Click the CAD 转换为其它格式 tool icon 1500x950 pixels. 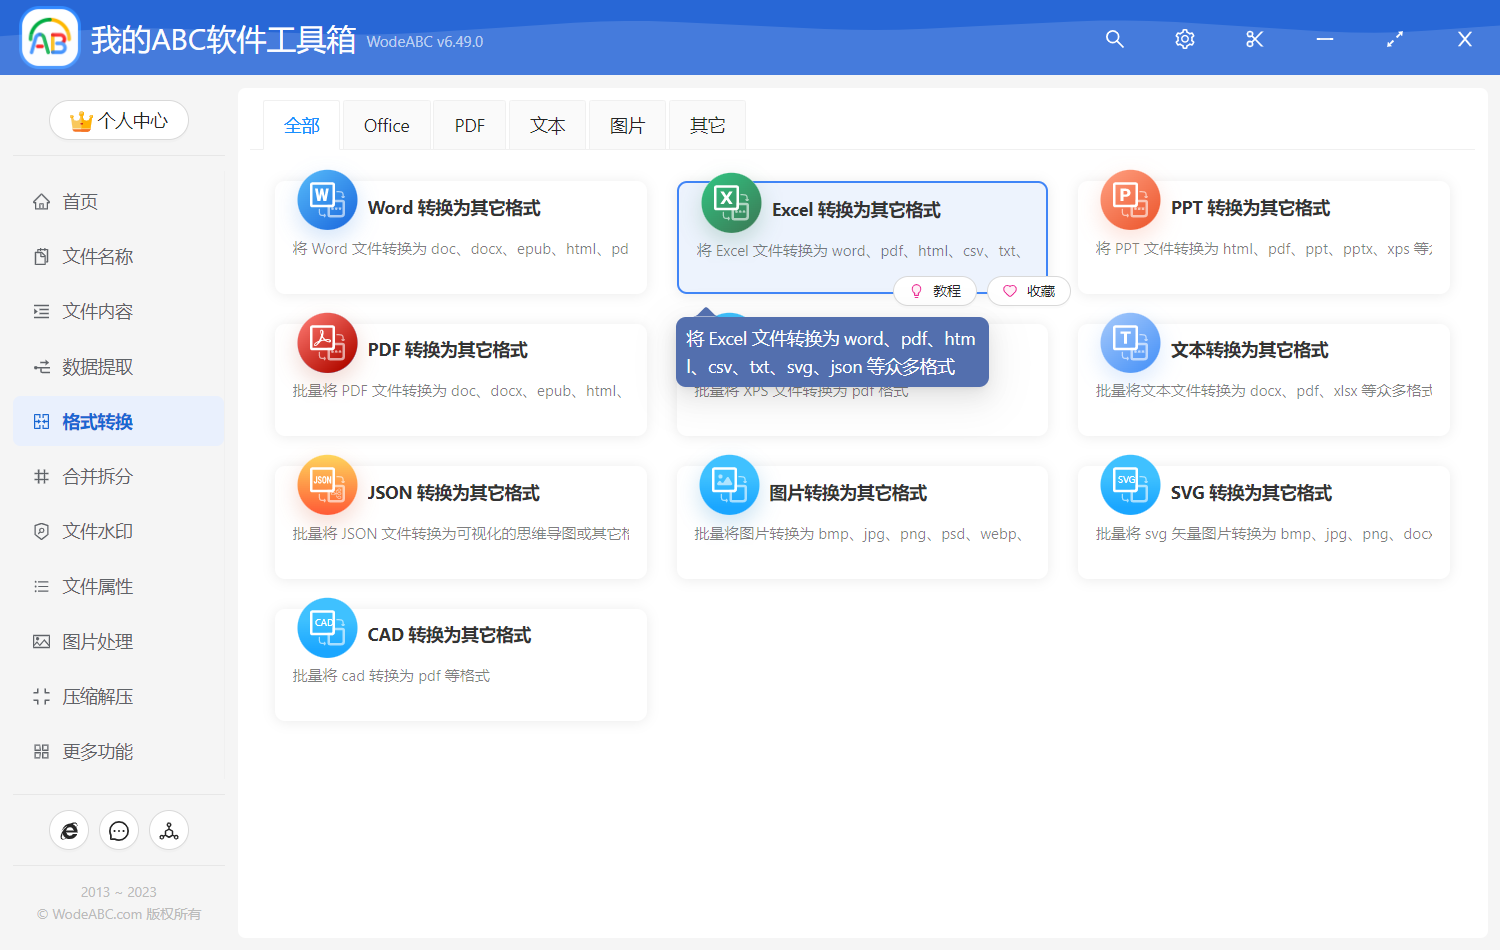click(x=327, y=627)
